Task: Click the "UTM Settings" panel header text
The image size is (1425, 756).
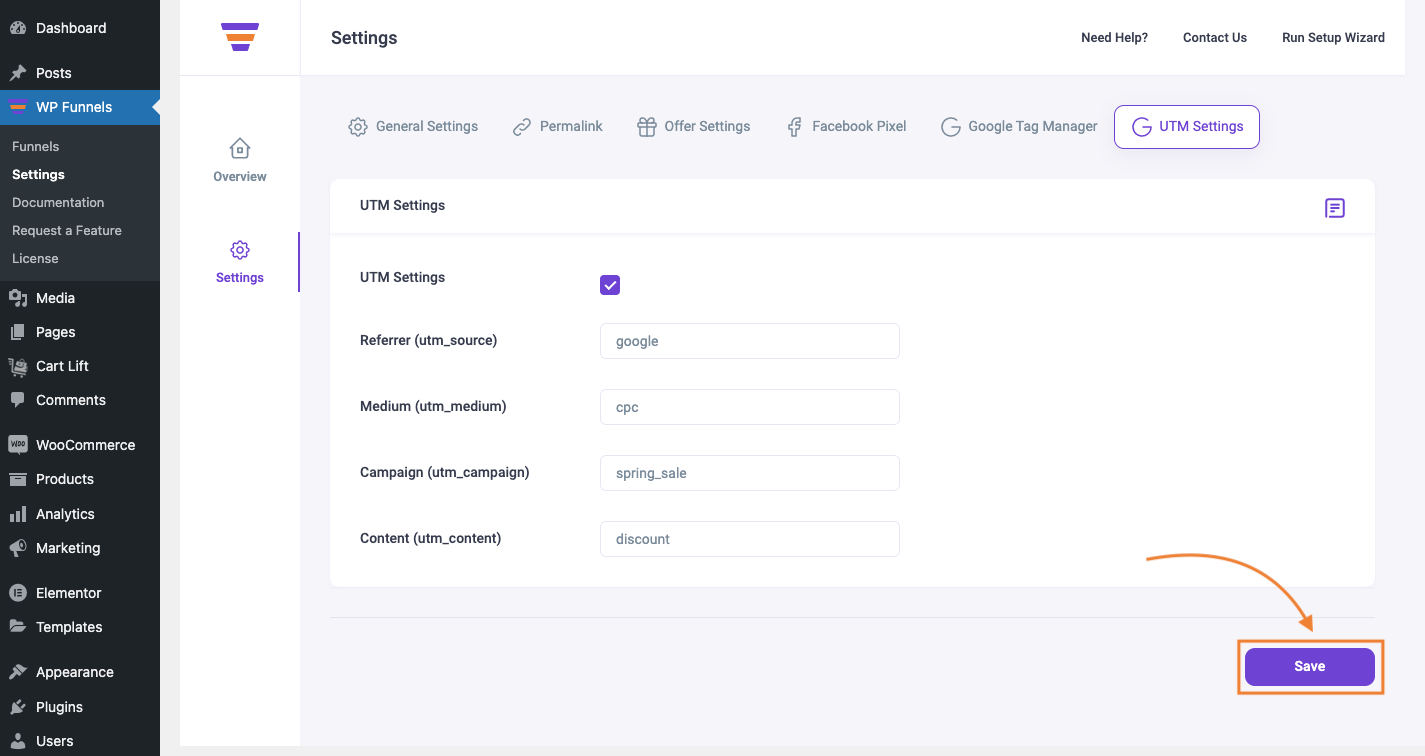Action: [x=402, y=205]
